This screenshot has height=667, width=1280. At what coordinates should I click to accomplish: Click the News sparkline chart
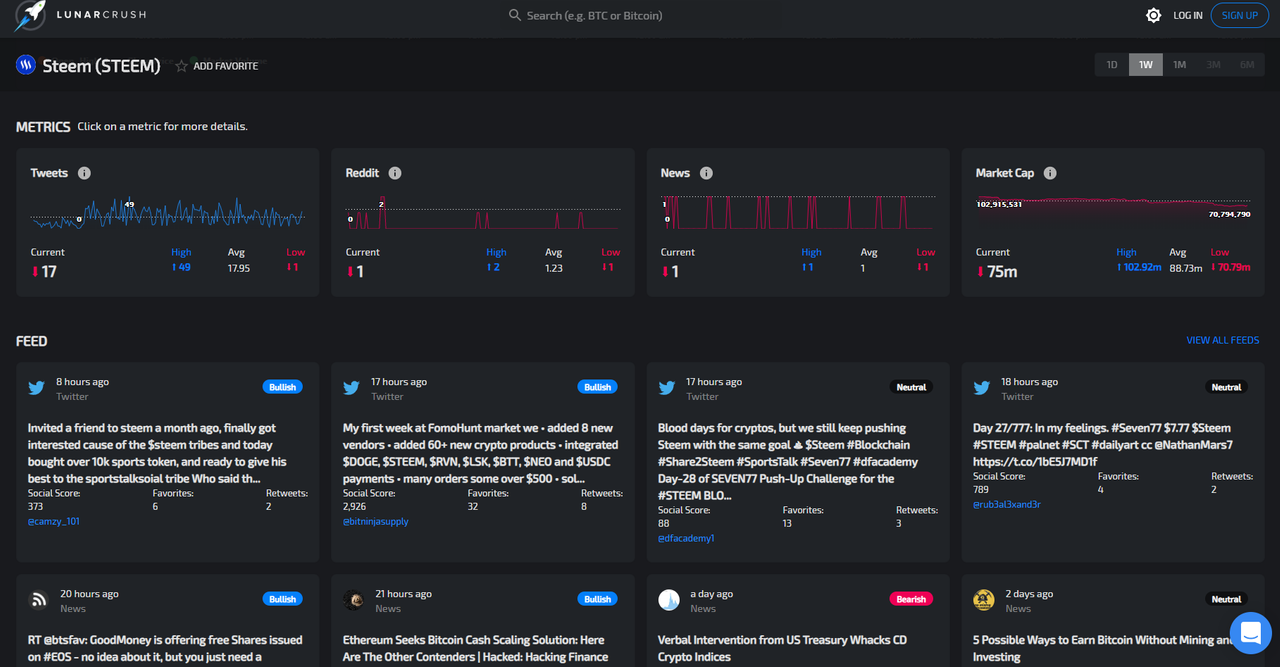click(x=798, y=213)
